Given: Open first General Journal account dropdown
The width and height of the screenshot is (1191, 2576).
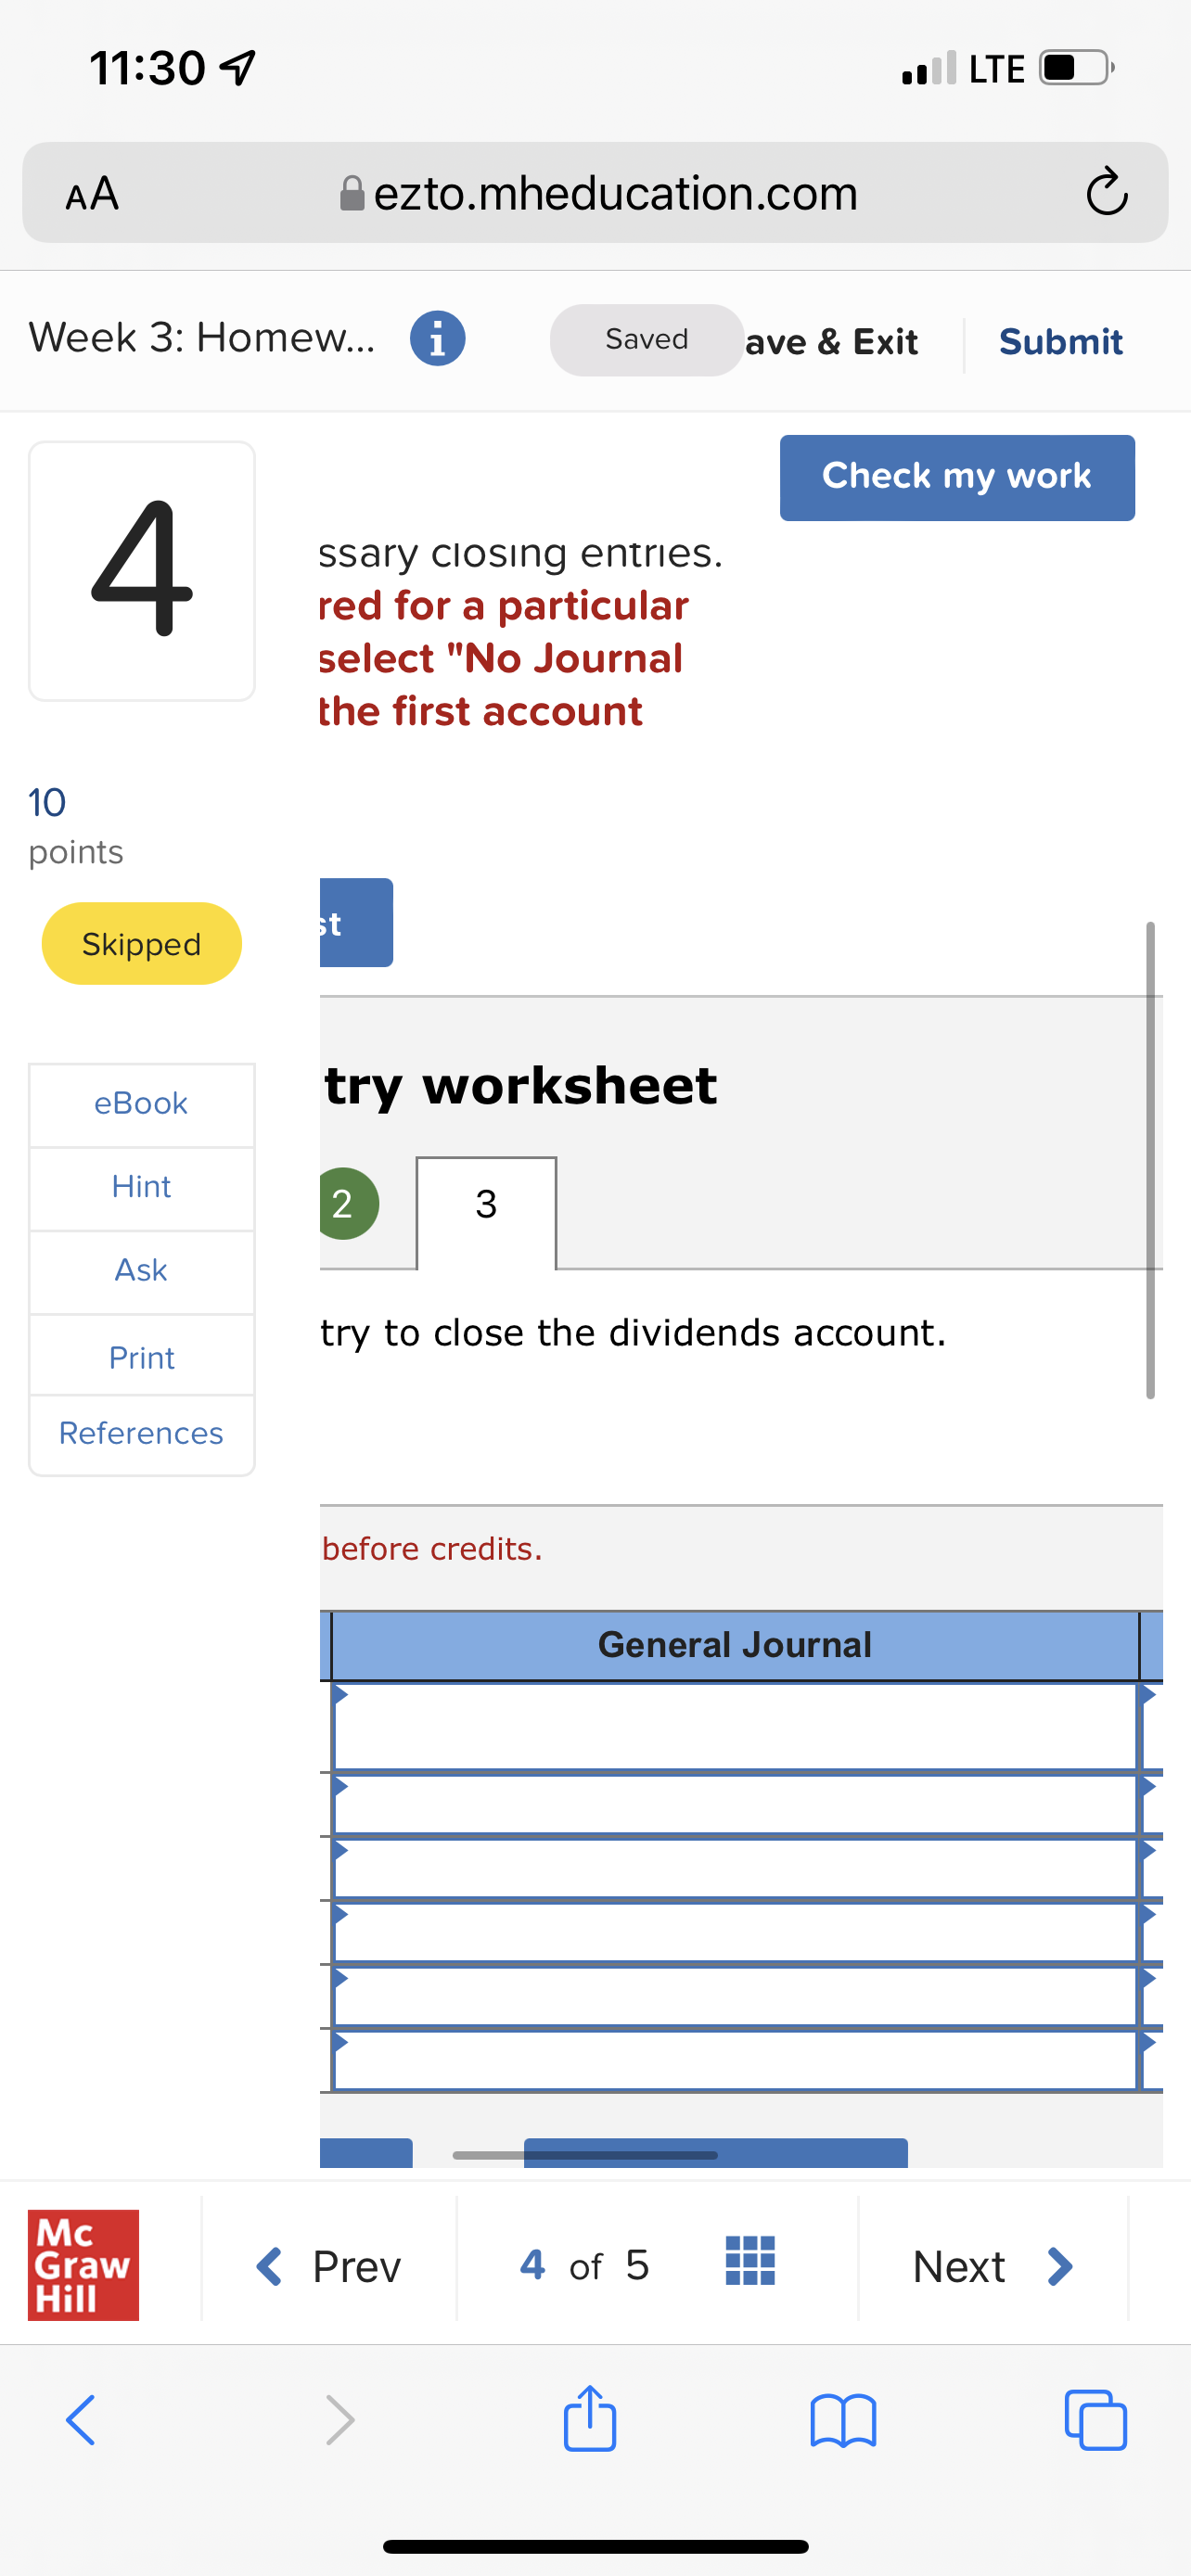Looking at the screenshot, I should [x=735, y=1726].
